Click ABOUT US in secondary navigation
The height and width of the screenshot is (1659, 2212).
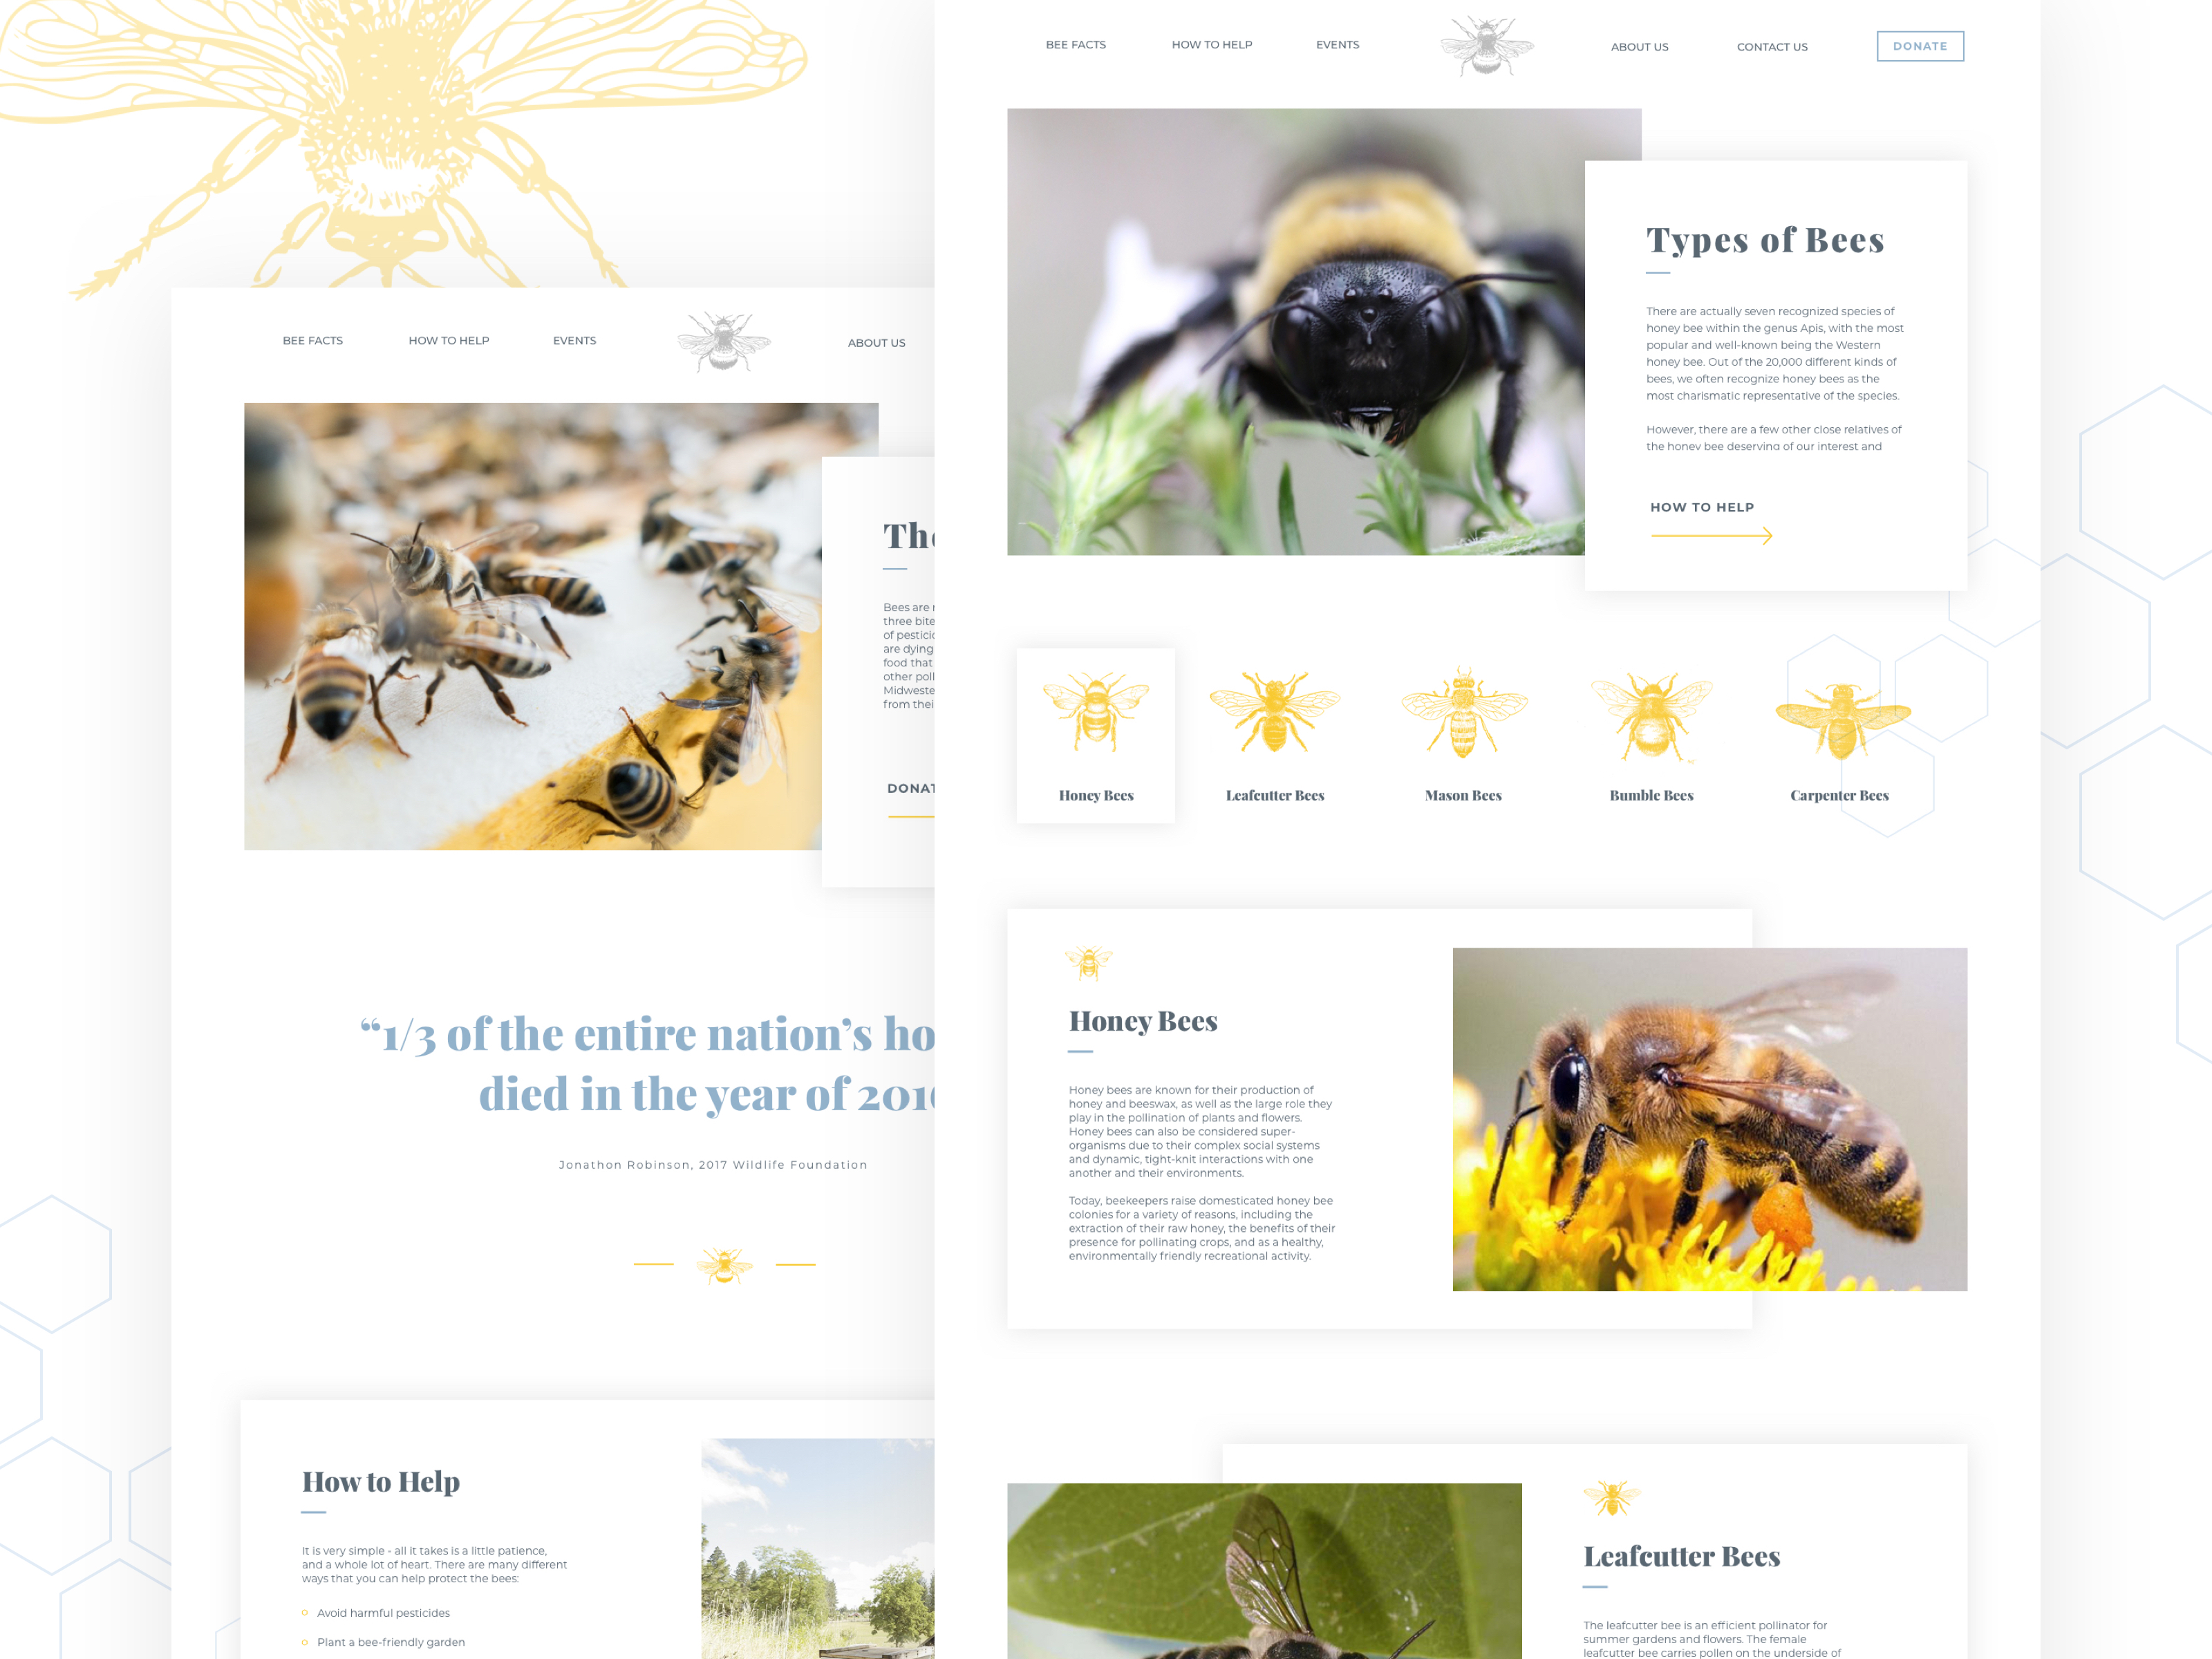[x=876, y=341]
